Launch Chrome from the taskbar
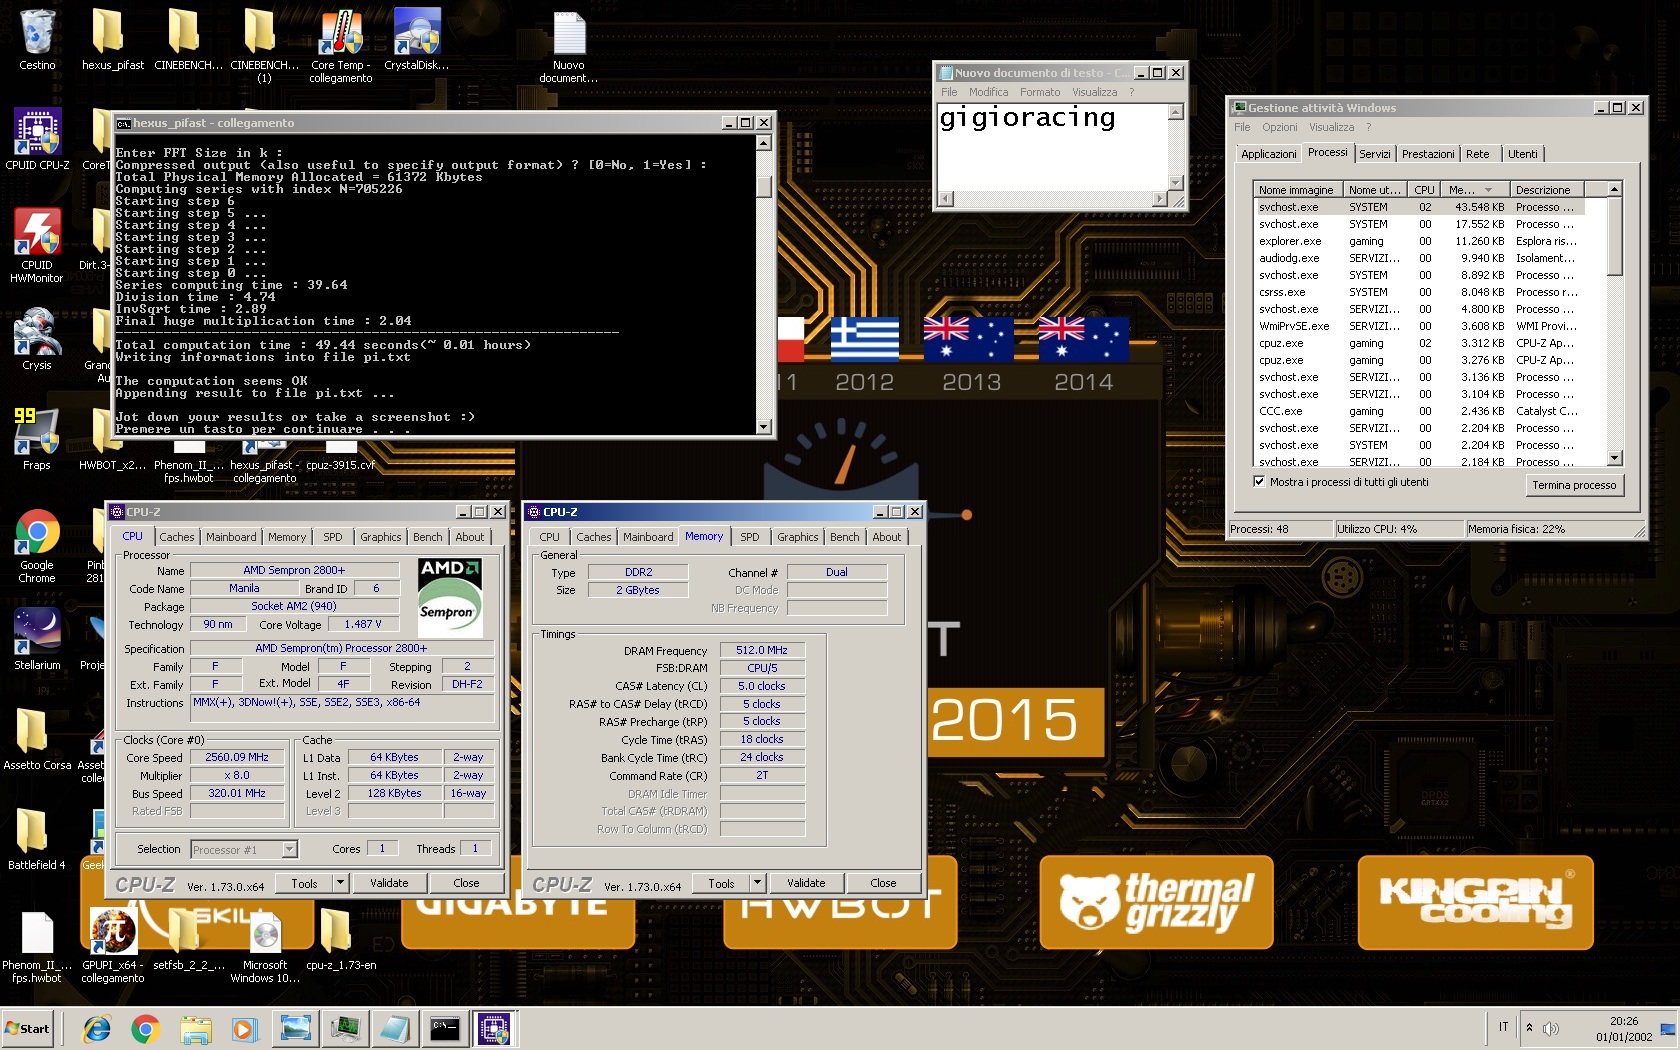 [x=145, y=1028]
